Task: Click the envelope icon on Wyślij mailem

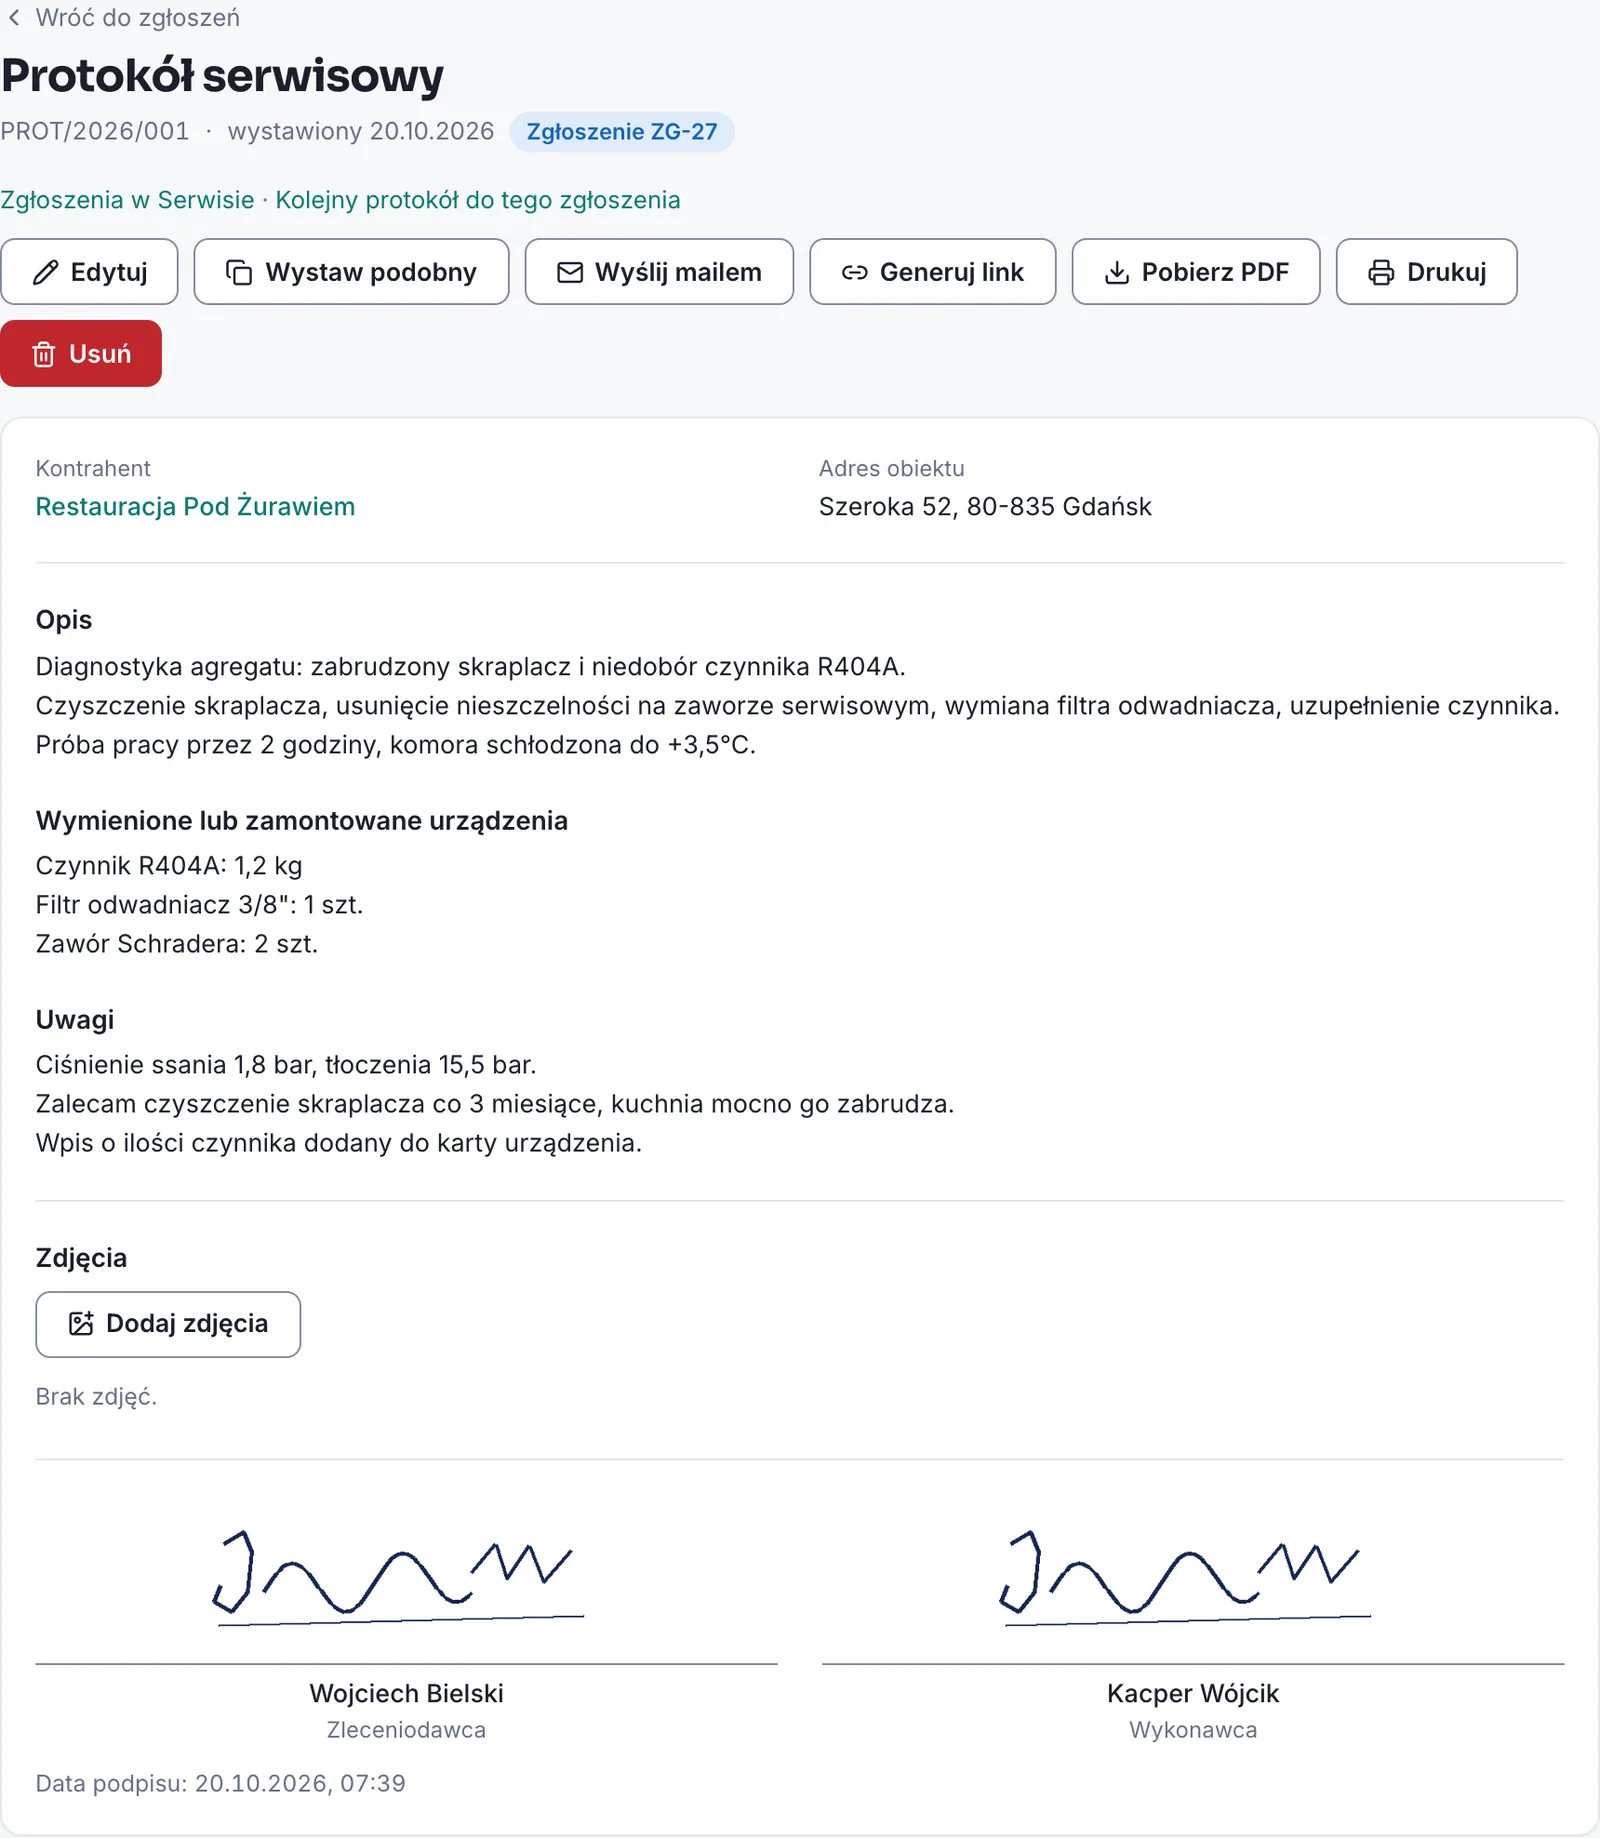Action: click(x=570, y=272)
